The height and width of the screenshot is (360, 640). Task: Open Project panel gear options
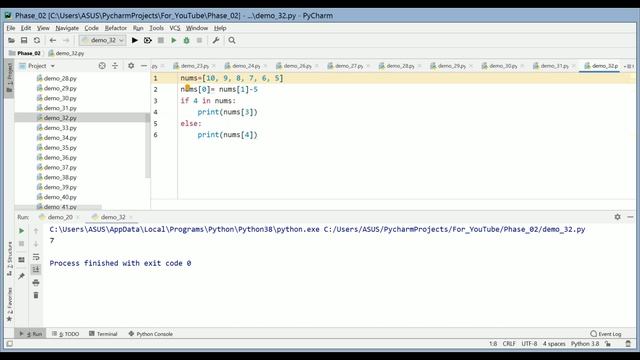131,65
